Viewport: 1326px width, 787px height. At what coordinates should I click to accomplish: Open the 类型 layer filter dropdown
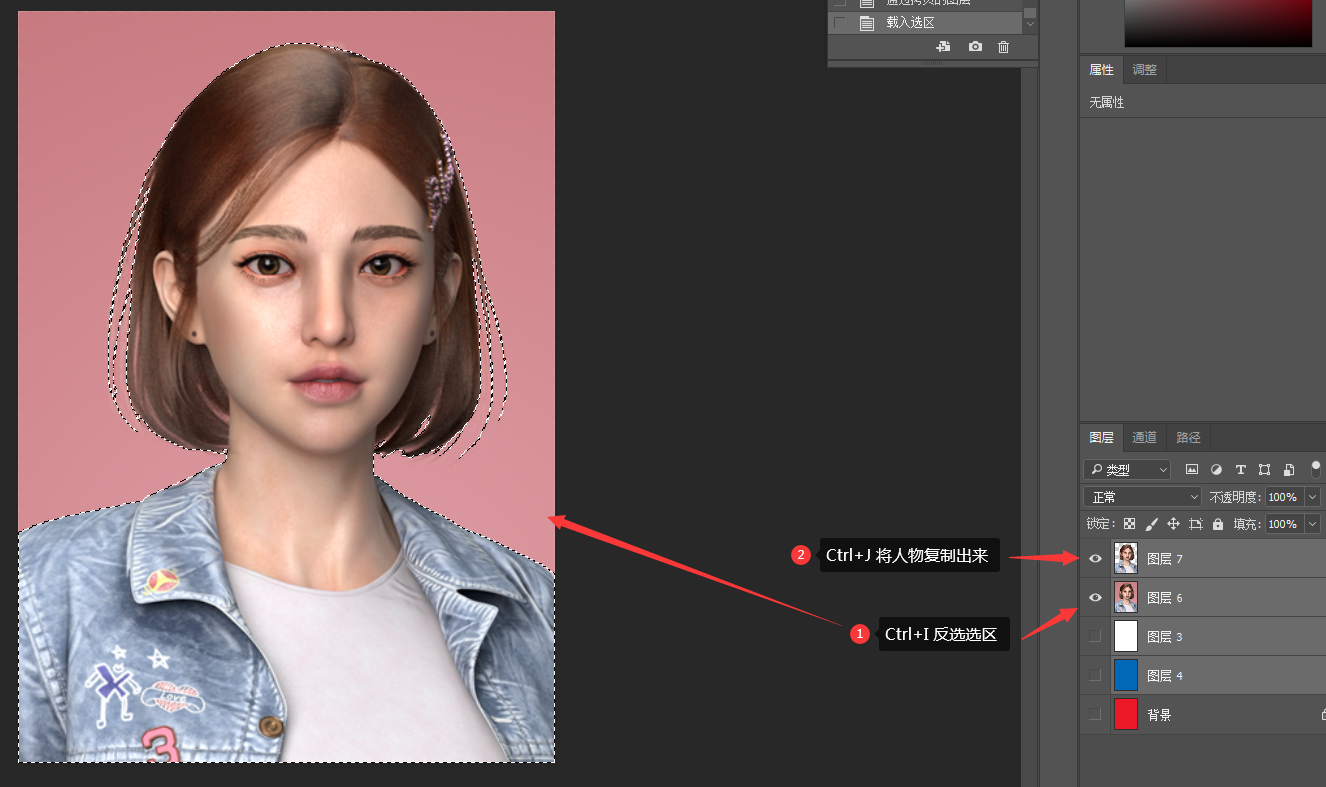[x=1127, y=469]
